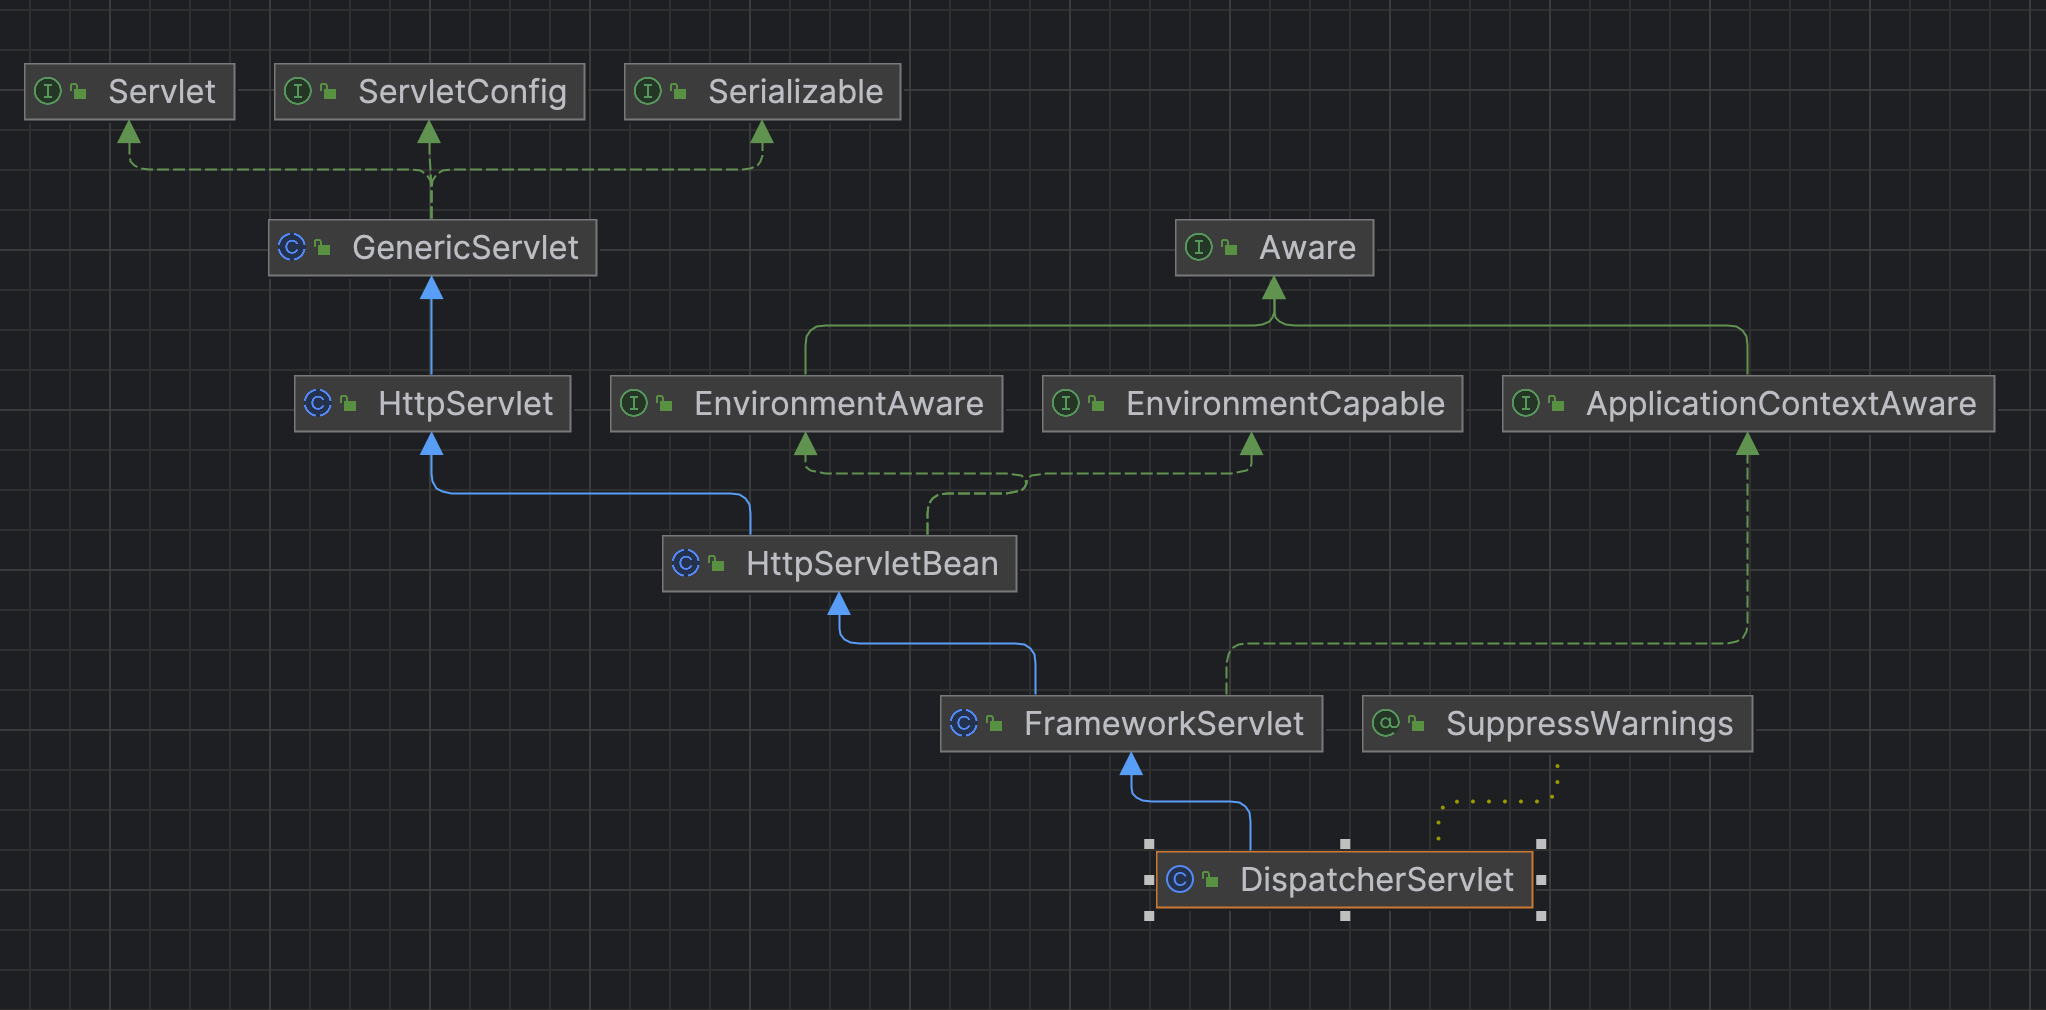The image size is (2046, 1010).
Task: Click bottom-right resize handle of DispatcherServlet selection
Action: click(x=1541, y=915)
